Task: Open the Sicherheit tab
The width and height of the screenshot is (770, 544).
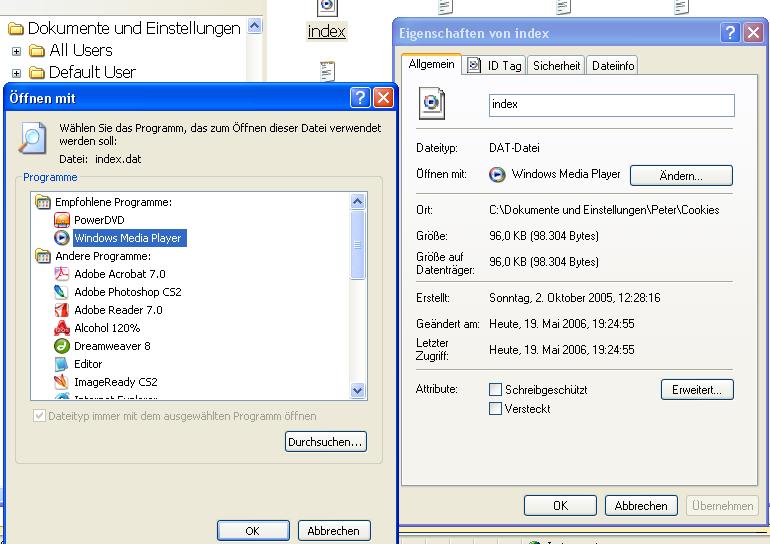Action: 556,65
